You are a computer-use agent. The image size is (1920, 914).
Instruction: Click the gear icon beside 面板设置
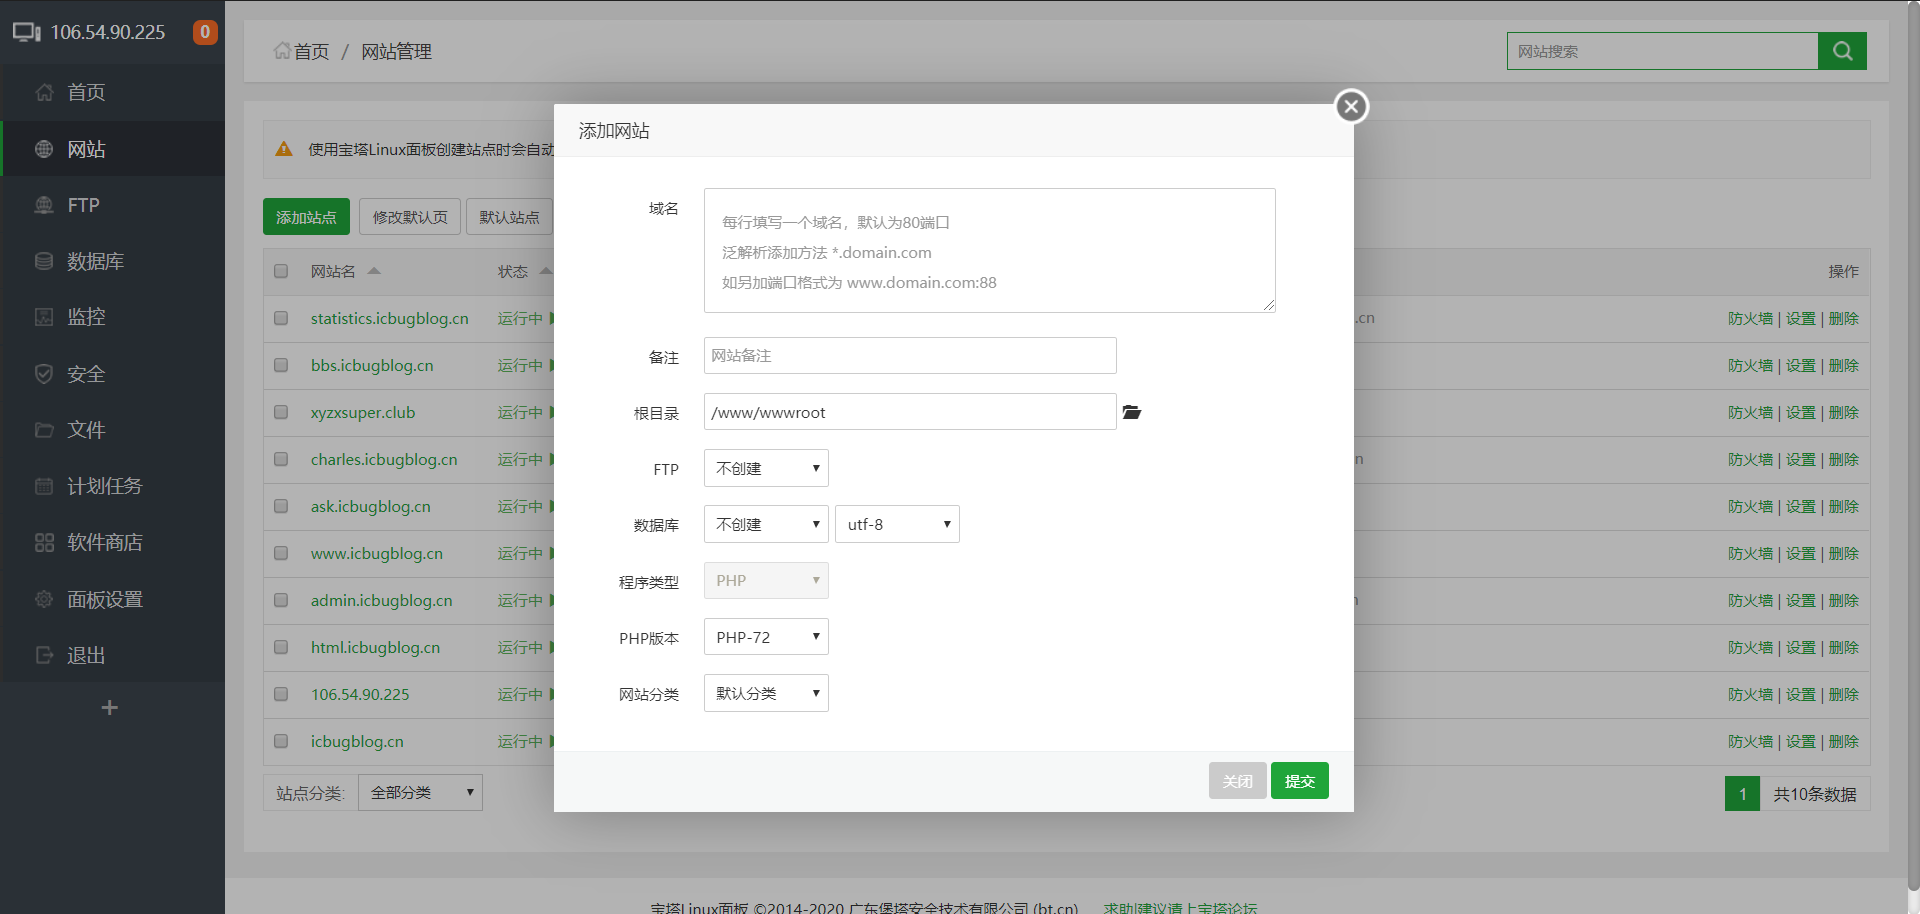pyautogui.click(x=44, y=599)
